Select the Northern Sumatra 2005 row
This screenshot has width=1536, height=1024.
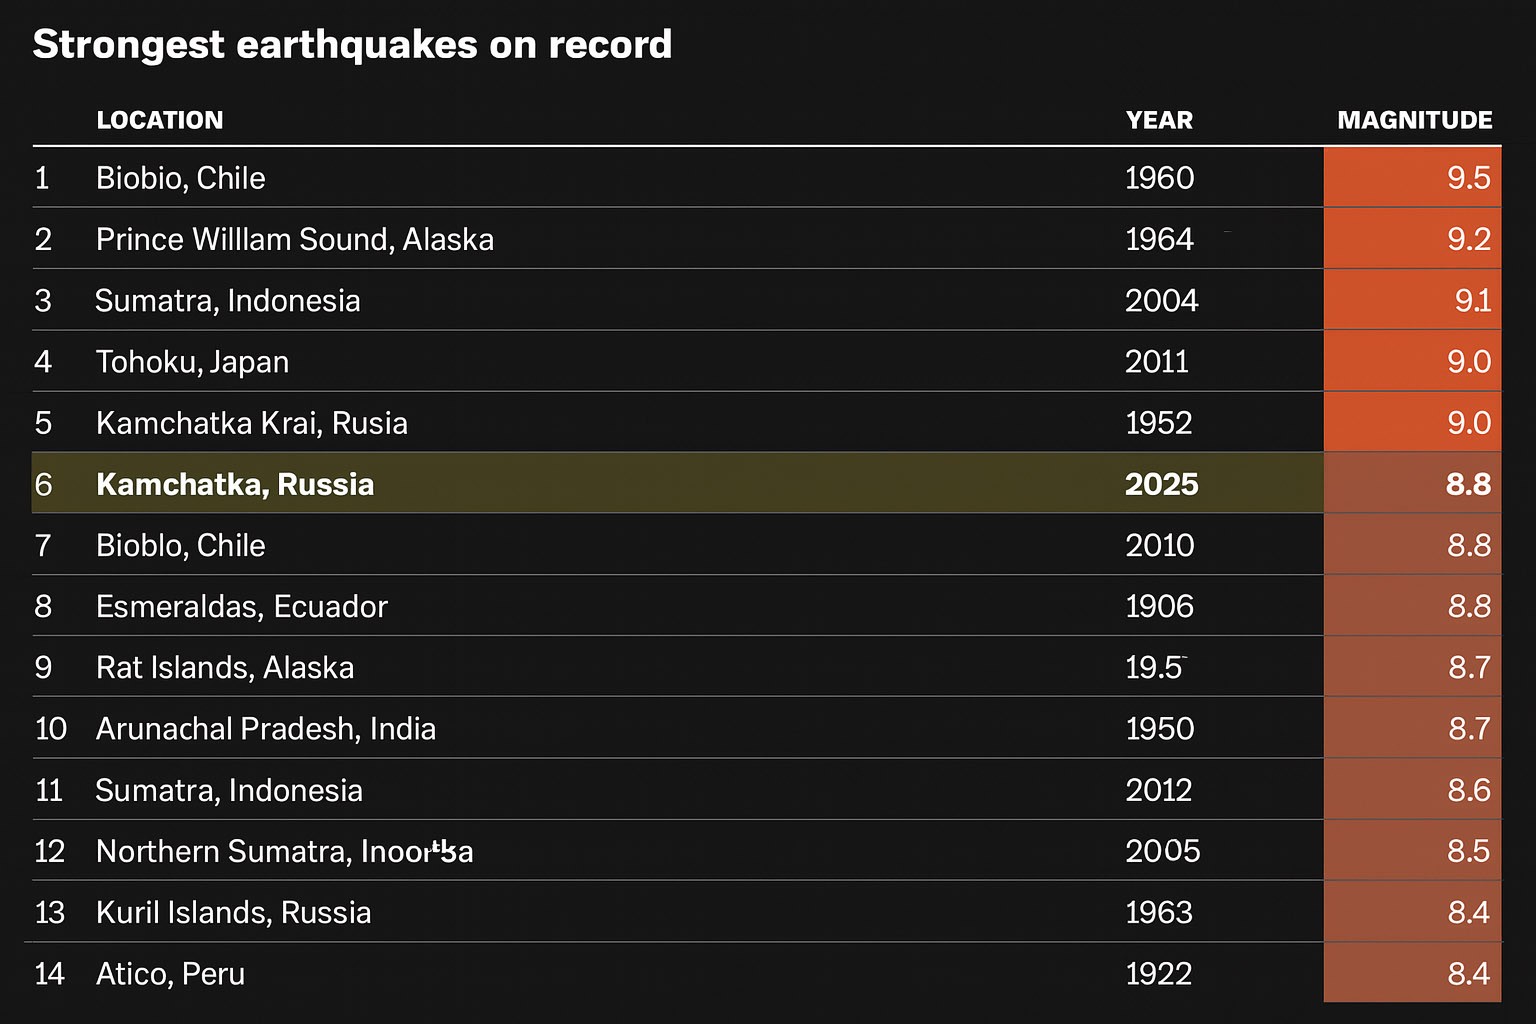click(767, 850)
